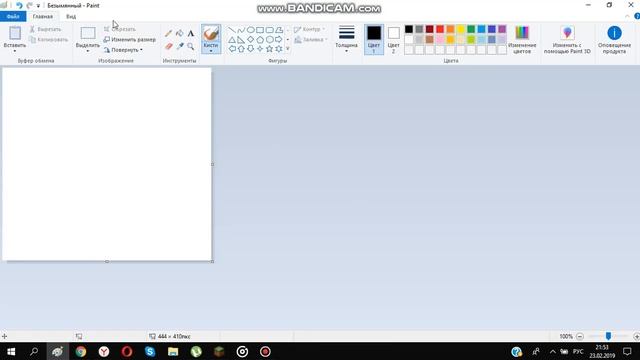Open the Файл menu
The height and width of the screenshot is (360, 640).
[x=13, y=16]
